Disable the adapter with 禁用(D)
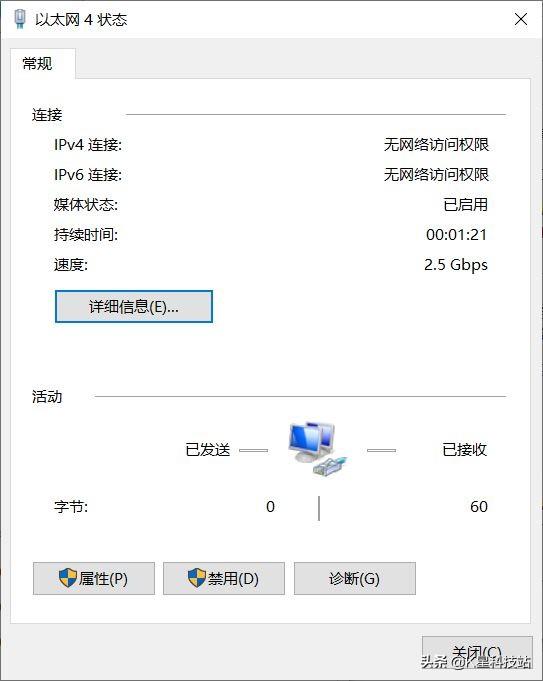 pyautogui.click(x=224, y=579)
